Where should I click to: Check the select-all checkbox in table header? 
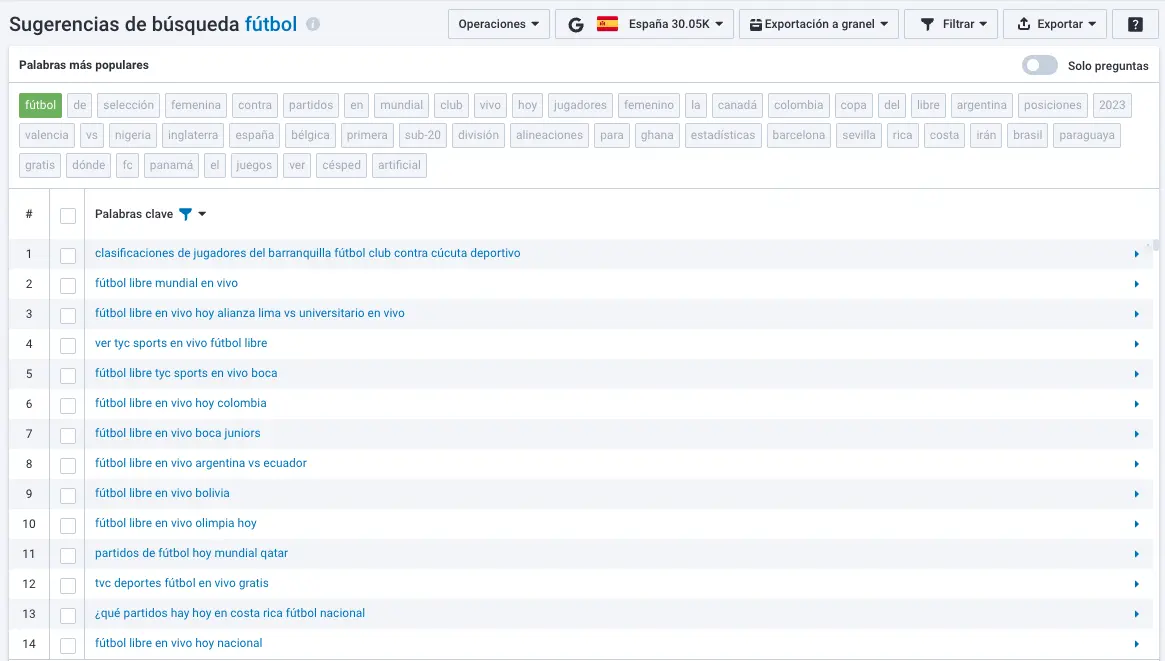click(68, 215)
